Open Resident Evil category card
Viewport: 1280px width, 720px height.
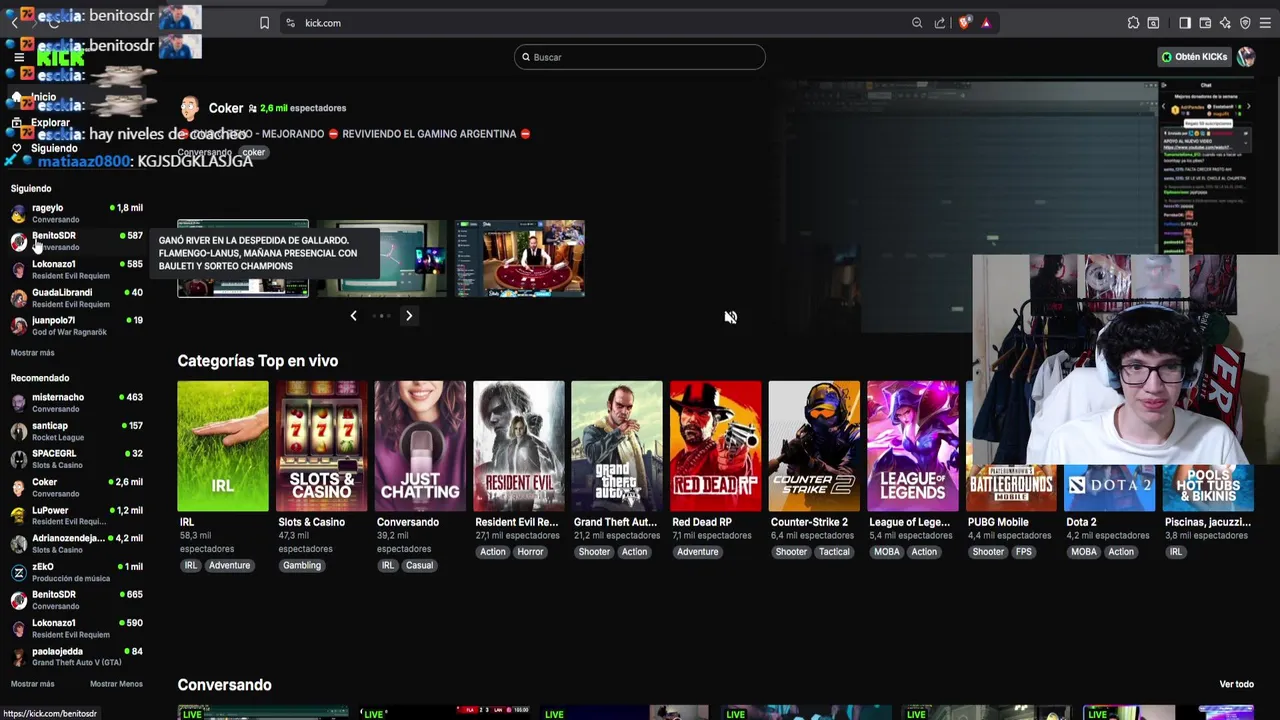click(518, 446)
